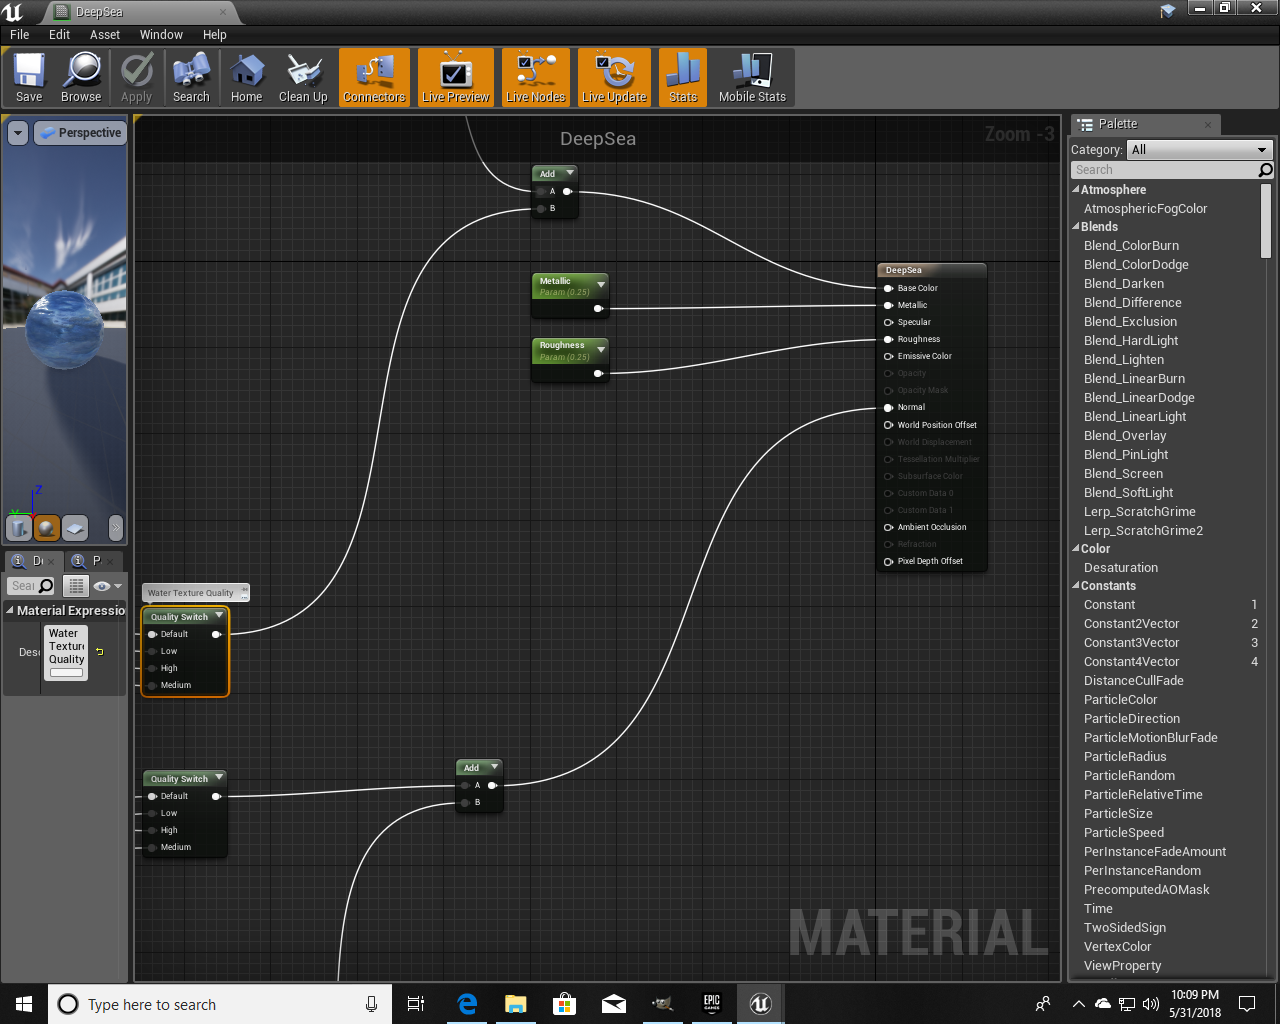Screen dimensions: 1280x1024
Task: Click the Base Color input pin on DeepSea
Action: [888, 288]
